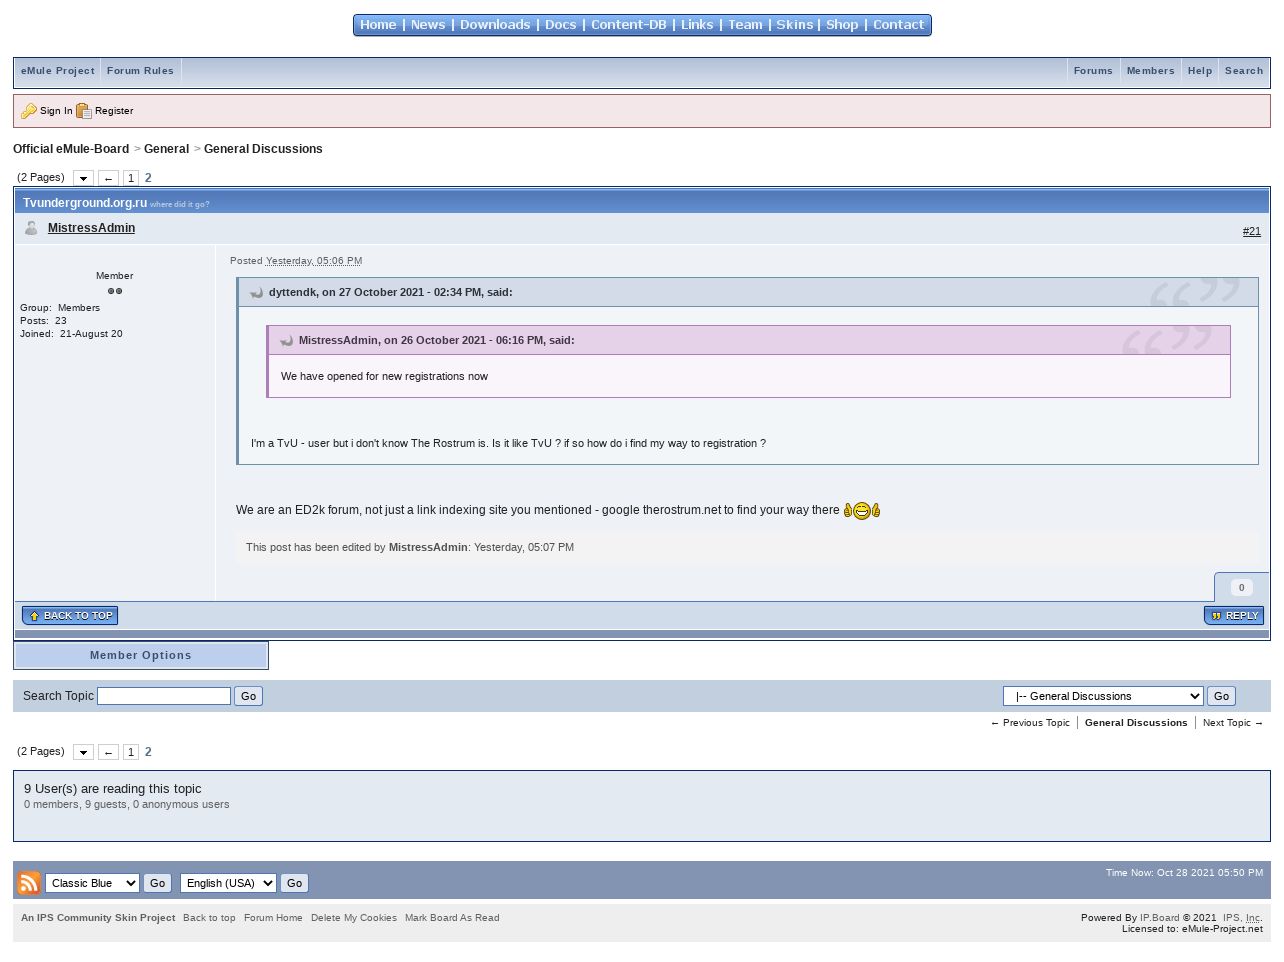Open MistressAdmin's profile link
The width and height of the screenshot is (1284, 962).
tap(91, 228)
